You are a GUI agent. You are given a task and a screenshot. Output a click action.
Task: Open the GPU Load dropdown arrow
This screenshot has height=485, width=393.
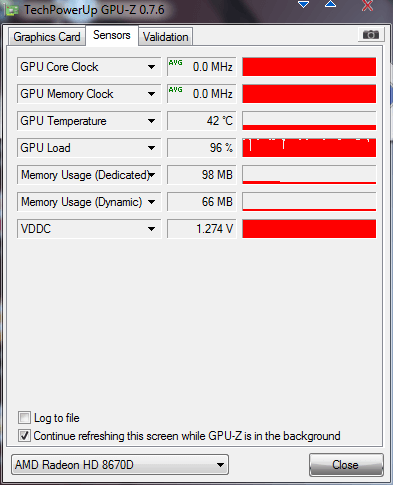[151, 148]
